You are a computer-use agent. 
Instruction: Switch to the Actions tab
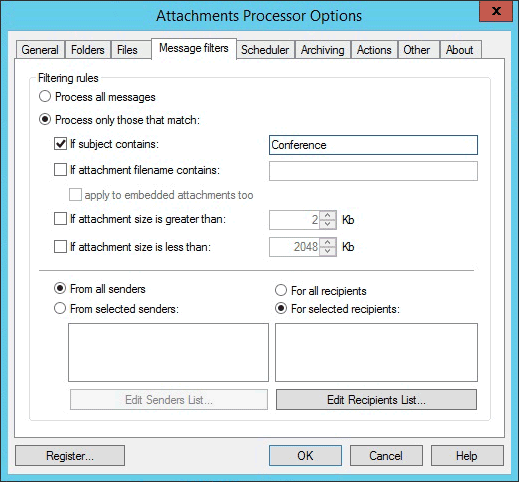pyautogui.click(x=374, y=50)
